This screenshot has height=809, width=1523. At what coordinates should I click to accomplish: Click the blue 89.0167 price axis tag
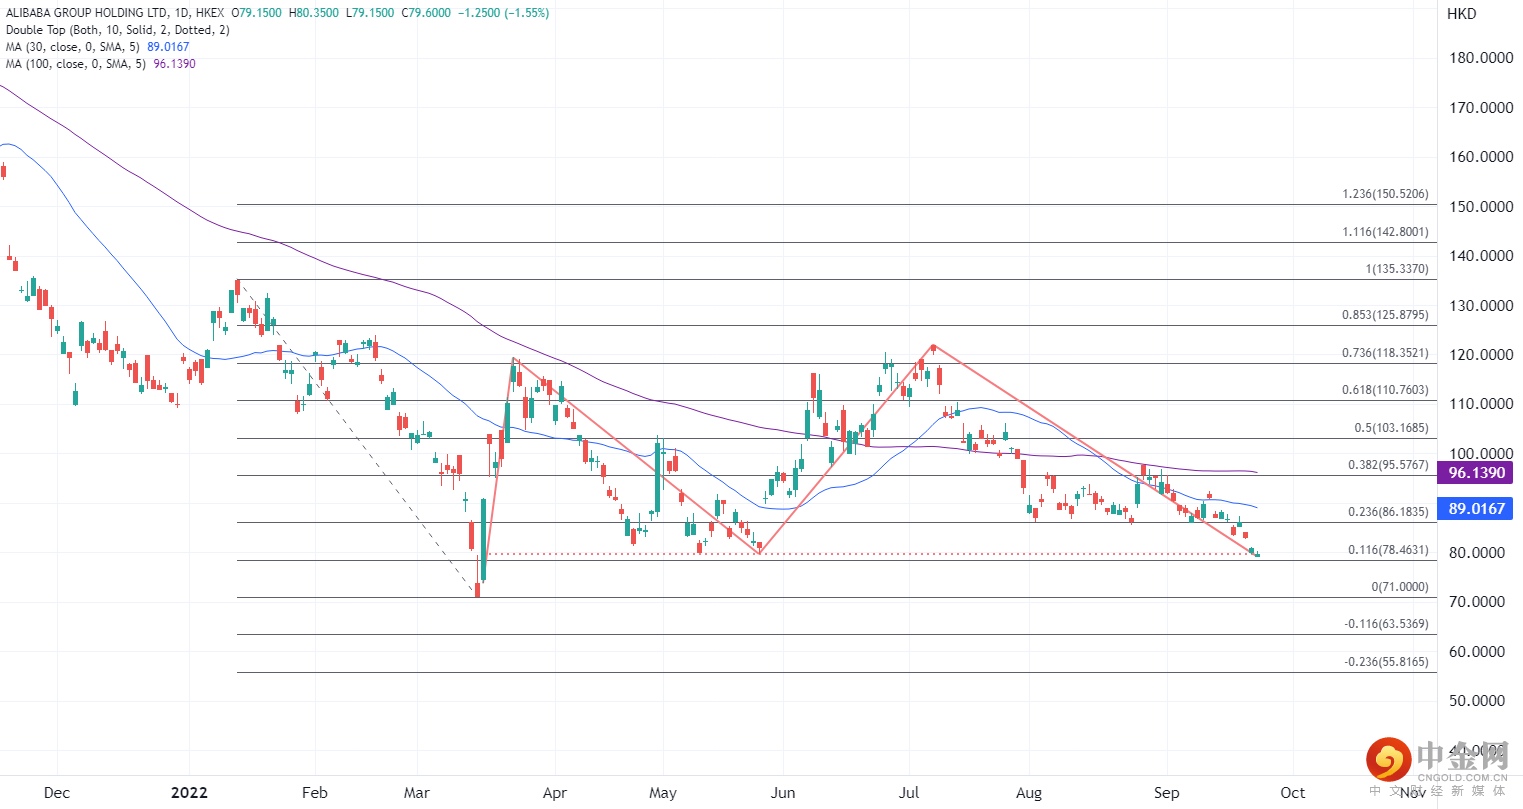pyautogui.click(x=1476, y=509)
